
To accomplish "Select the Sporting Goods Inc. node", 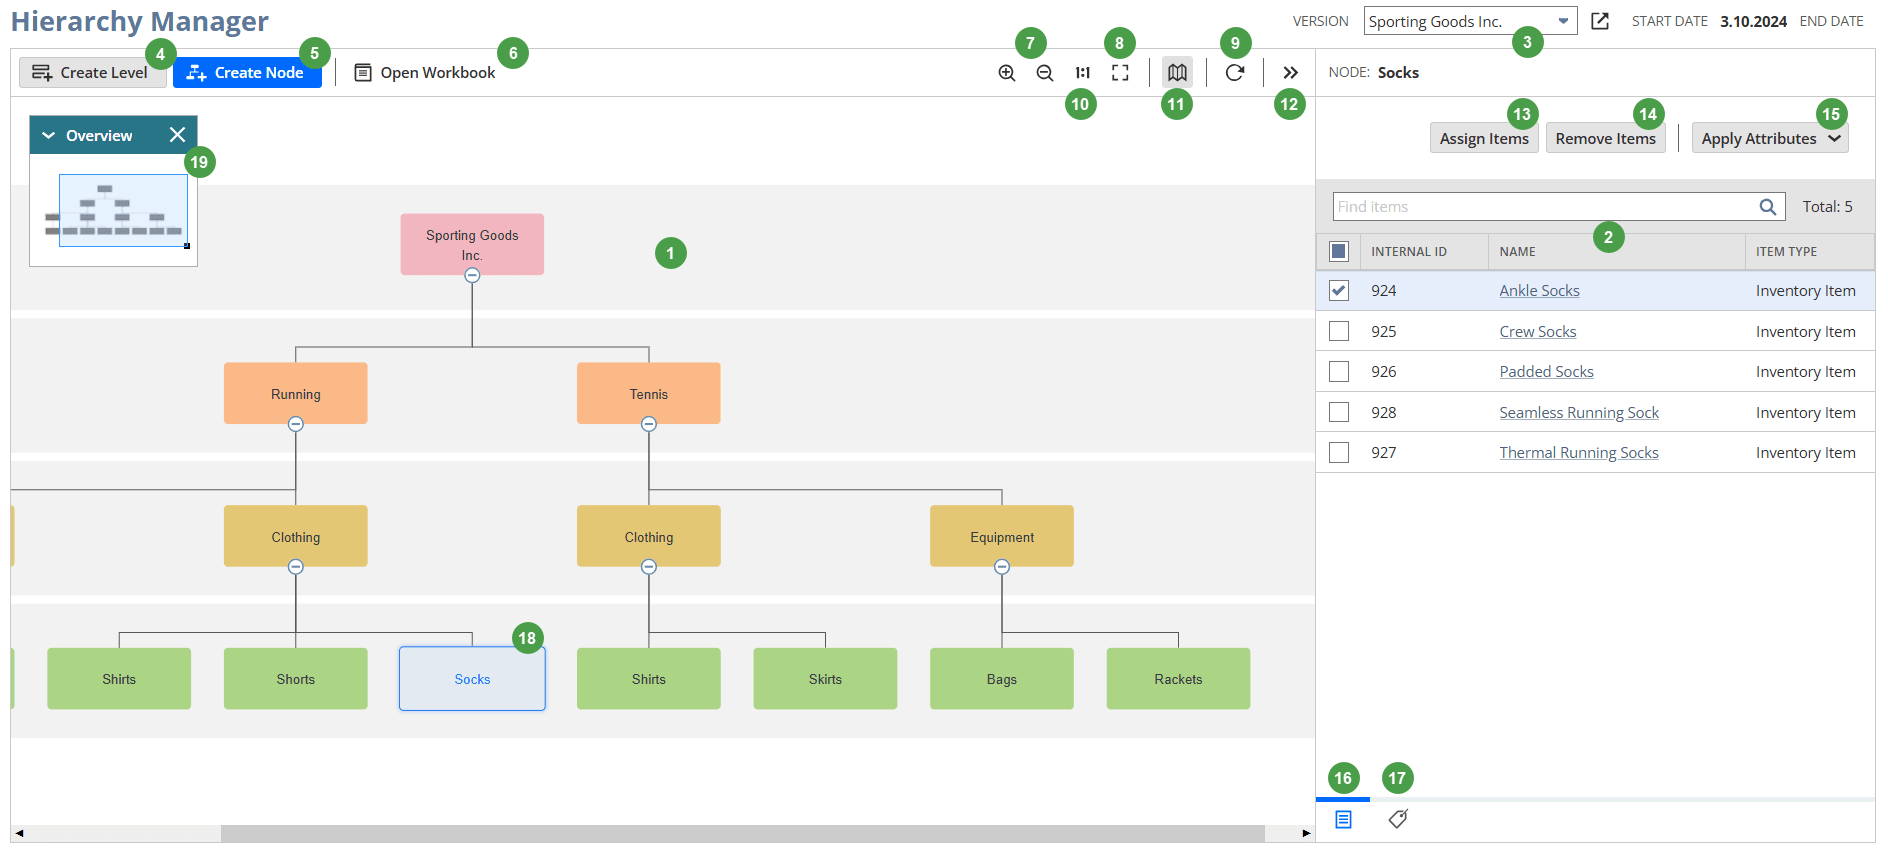I will click(472, 244).
